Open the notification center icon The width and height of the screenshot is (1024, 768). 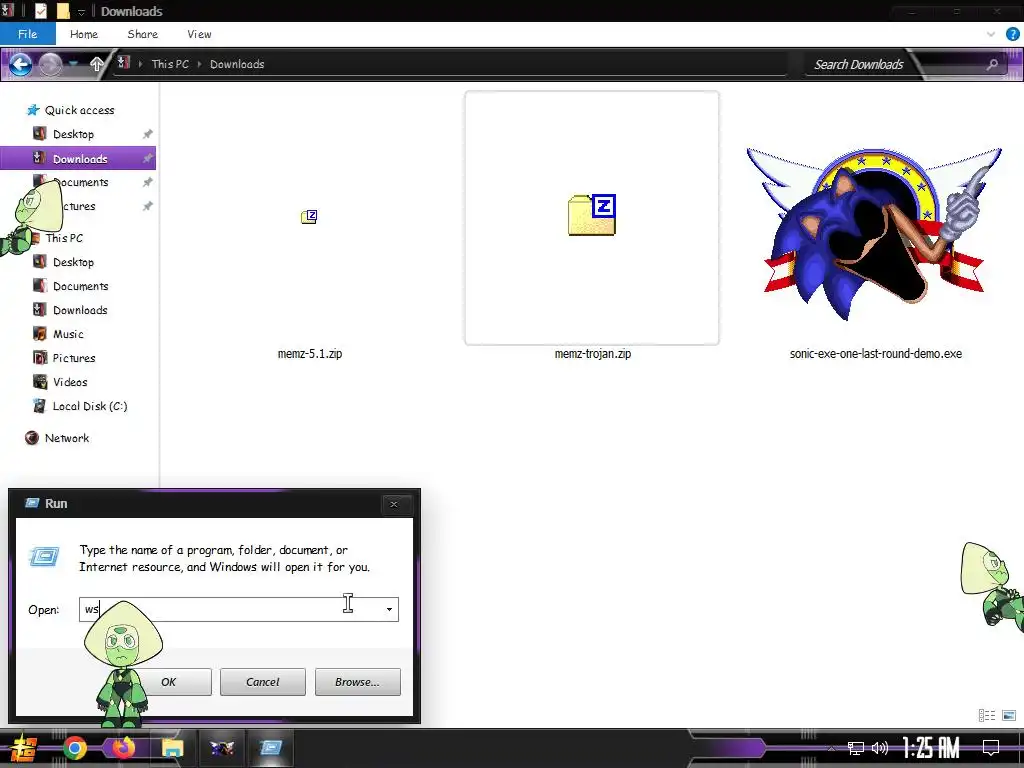point(991,748)
